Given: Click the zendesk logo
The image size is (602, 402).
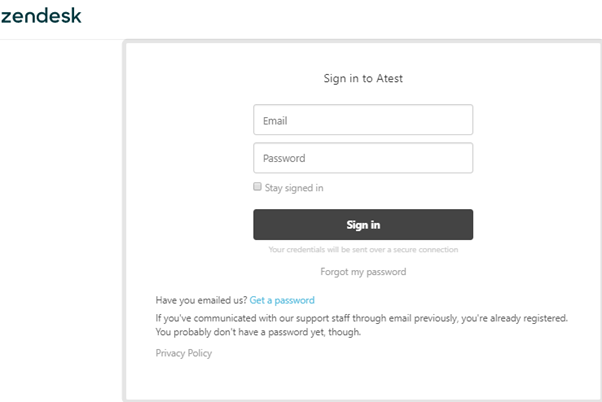Looking at the screenshot, I should click(41, 16).
